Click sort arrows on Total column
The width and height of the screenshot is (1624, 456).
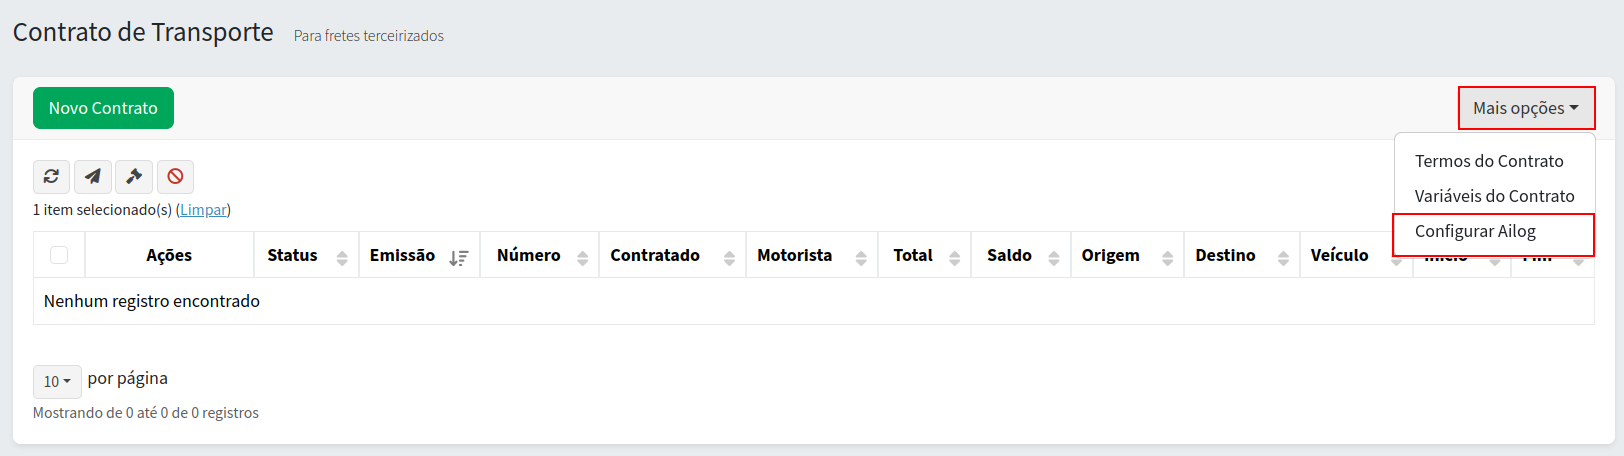pyautogui.click(x=954, y=258)
